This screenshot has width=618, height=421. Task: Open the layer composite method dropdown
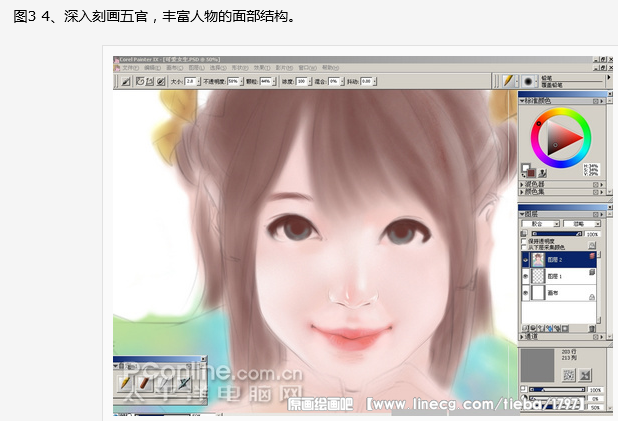coord(540,224)
